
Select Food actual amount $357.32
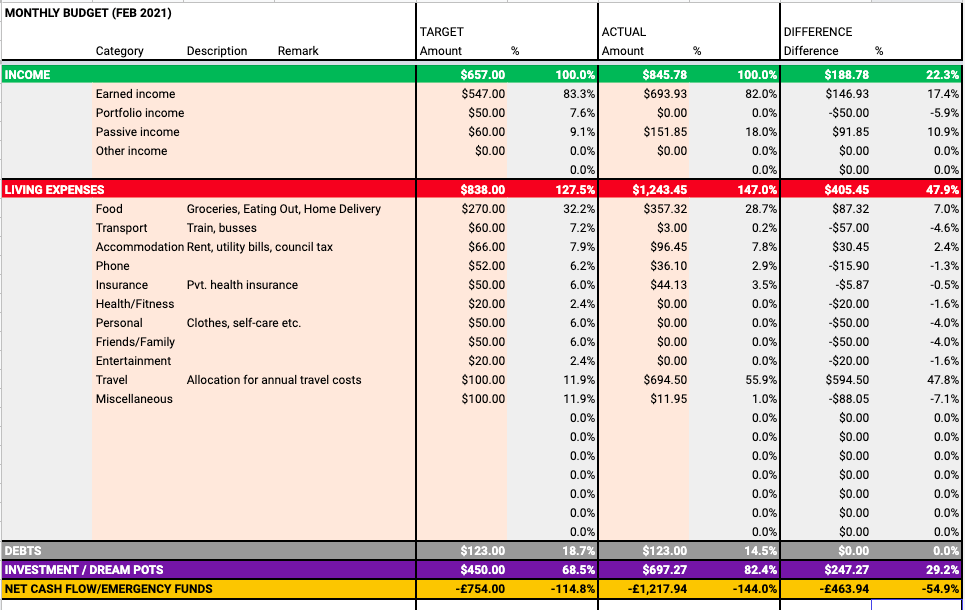point(665,209)
